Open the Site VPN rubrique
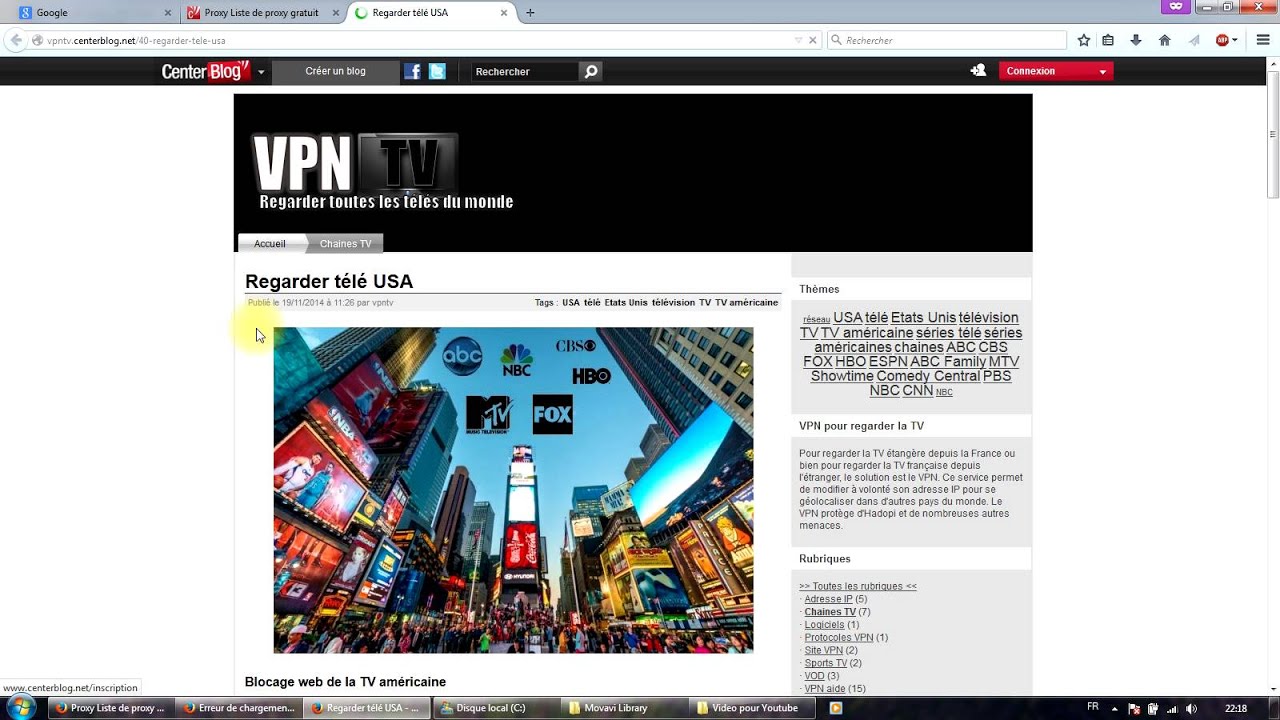The height and width of the screenshot is (720, 1280). pos(824,650)
